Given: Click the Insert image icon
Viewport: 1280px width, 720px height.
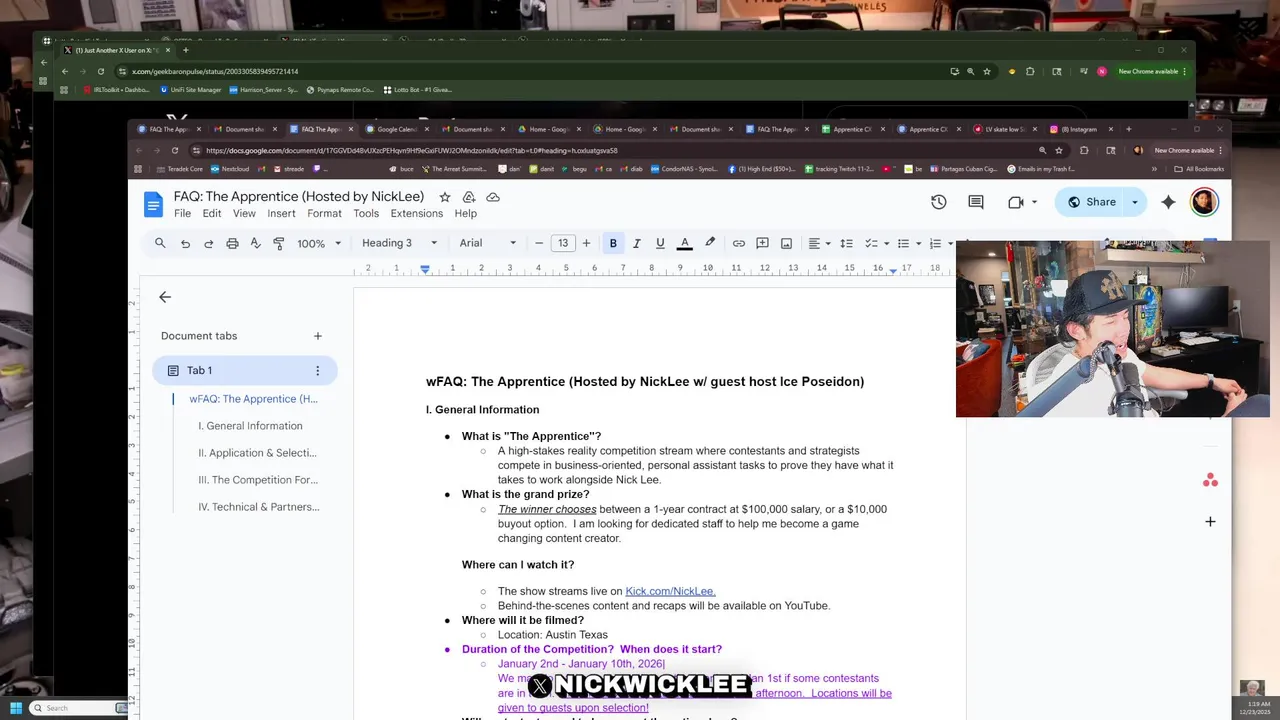Looking at the screenshot, I should coord(786,243).
